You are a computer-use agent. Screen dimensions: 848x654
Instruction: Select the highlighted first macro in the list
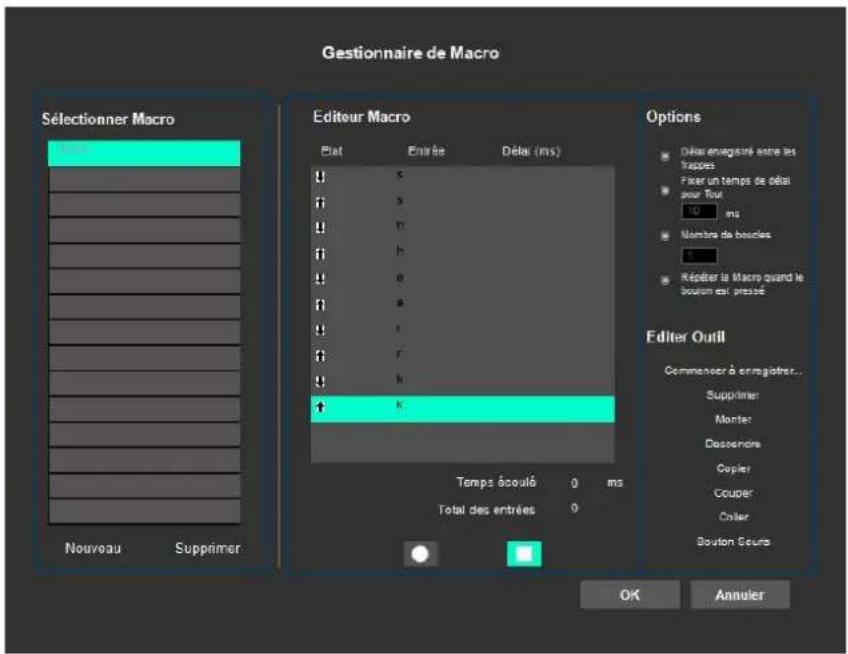144,153
